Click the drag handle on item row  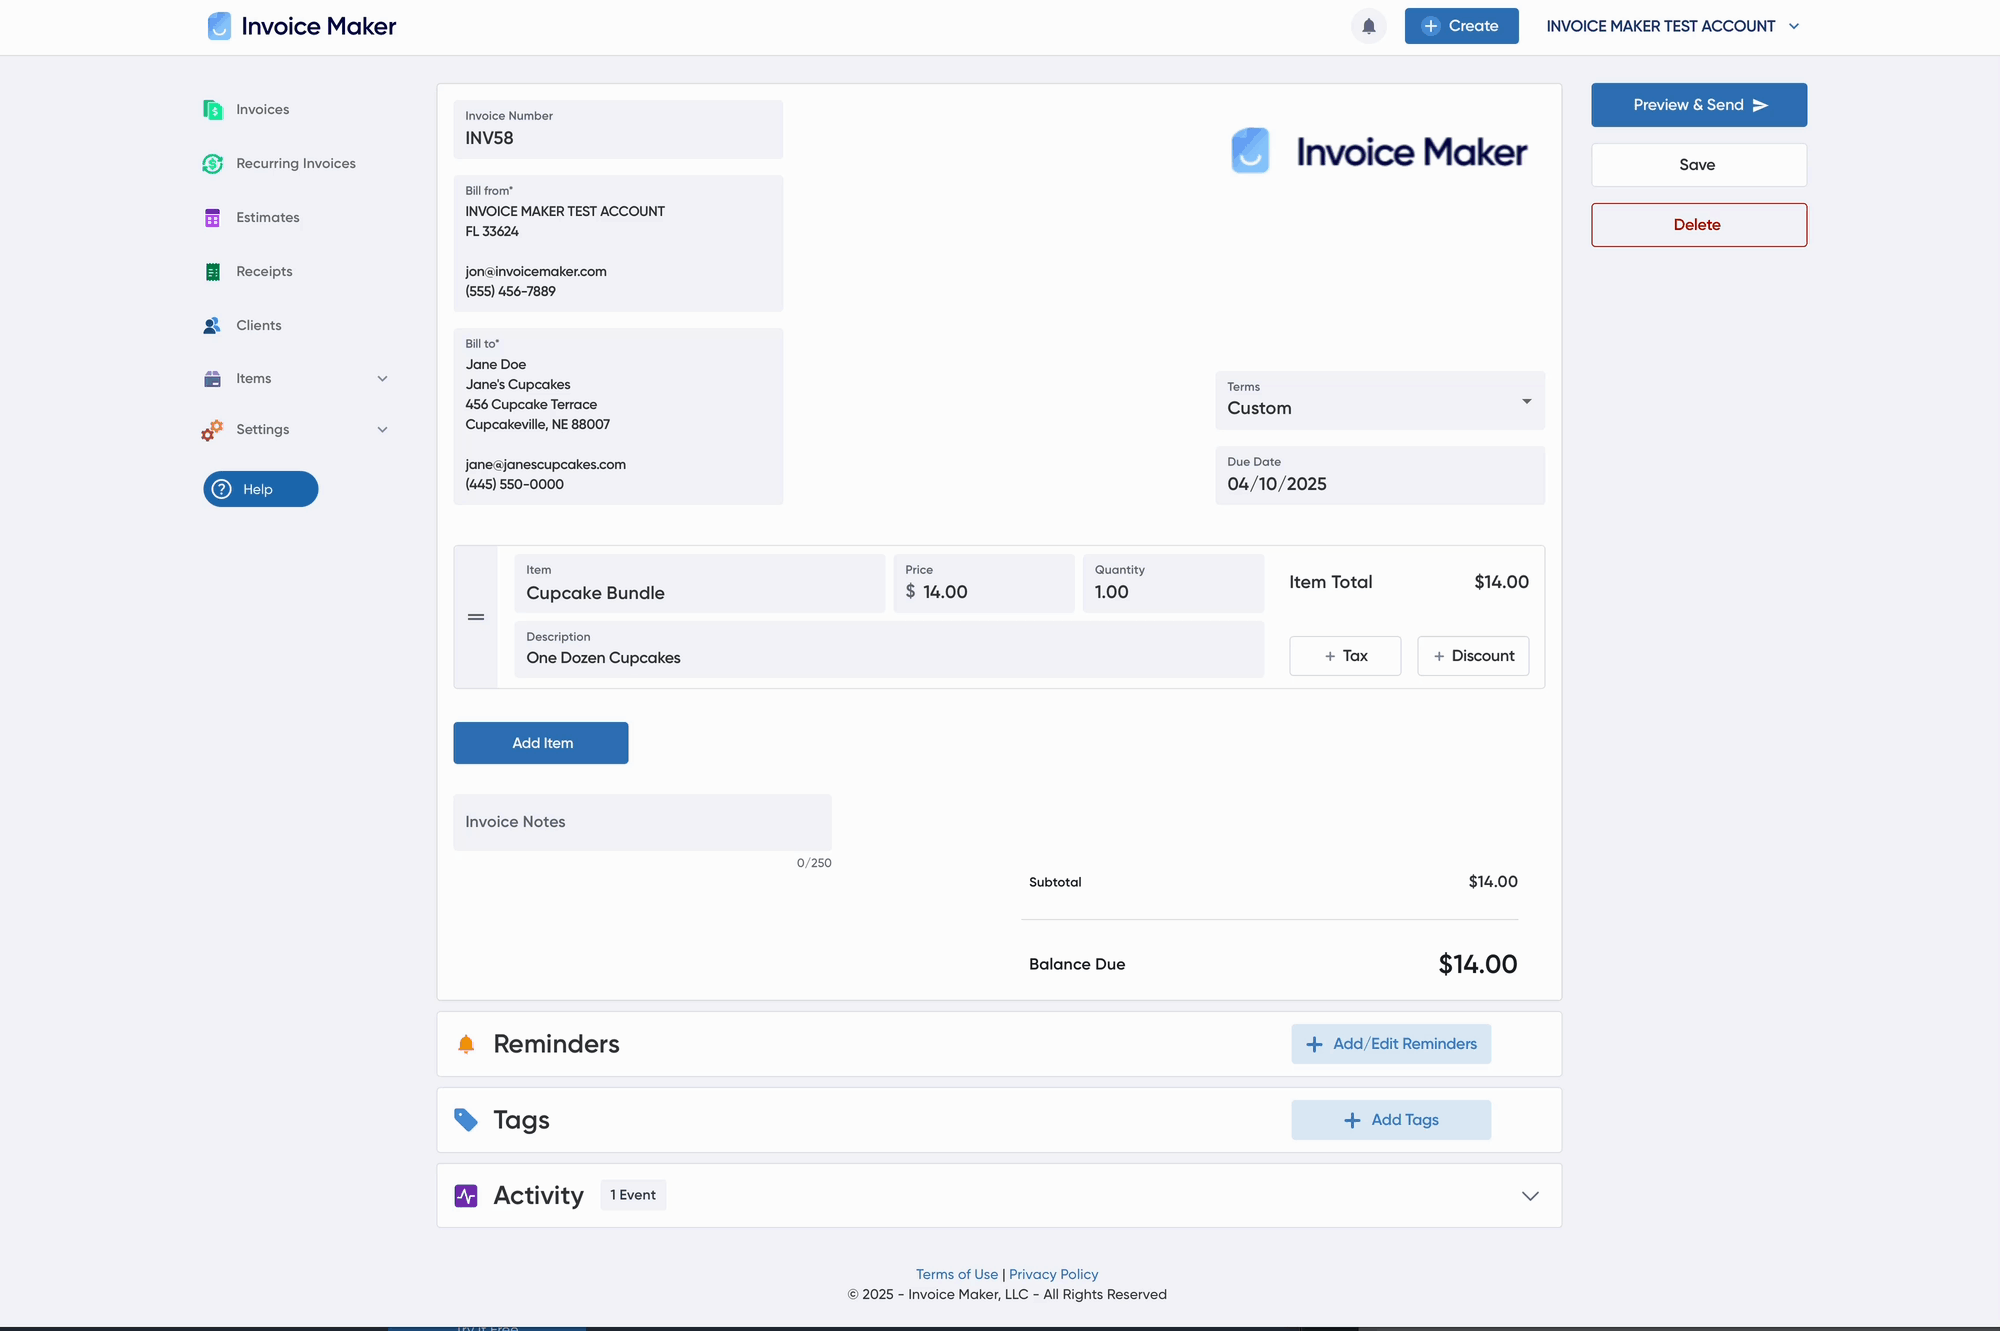pyautogui.click(x=476, y=617)
